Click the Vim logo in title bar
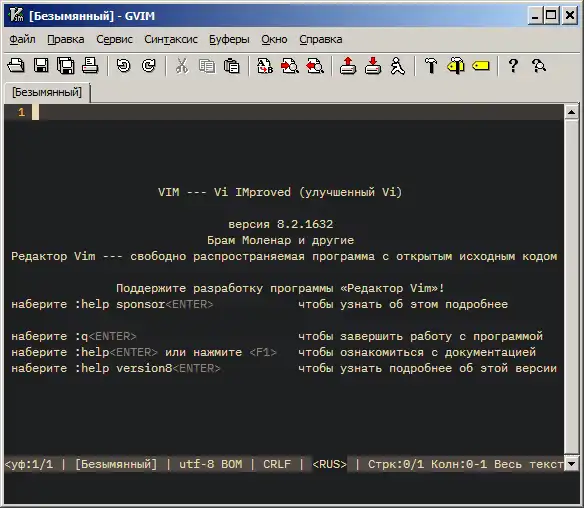The width and height of the screenshot is (584, 508). tap(16, 15)
